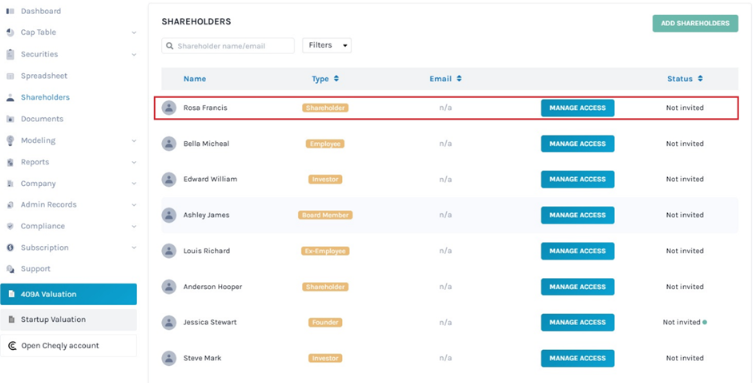The image size is (754, 383).
Task: Click Edward William avatar icon
Action: click(169, 179)
